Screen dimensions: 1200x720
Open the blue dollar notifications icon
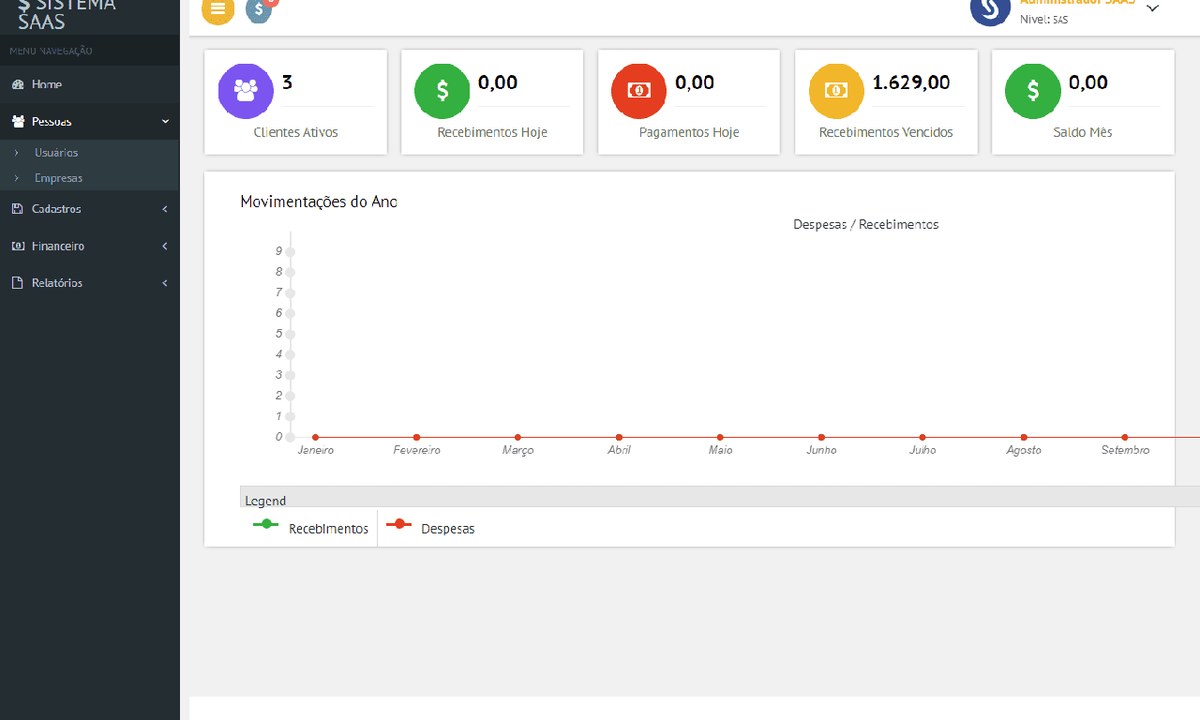click(x=260, y=10)
